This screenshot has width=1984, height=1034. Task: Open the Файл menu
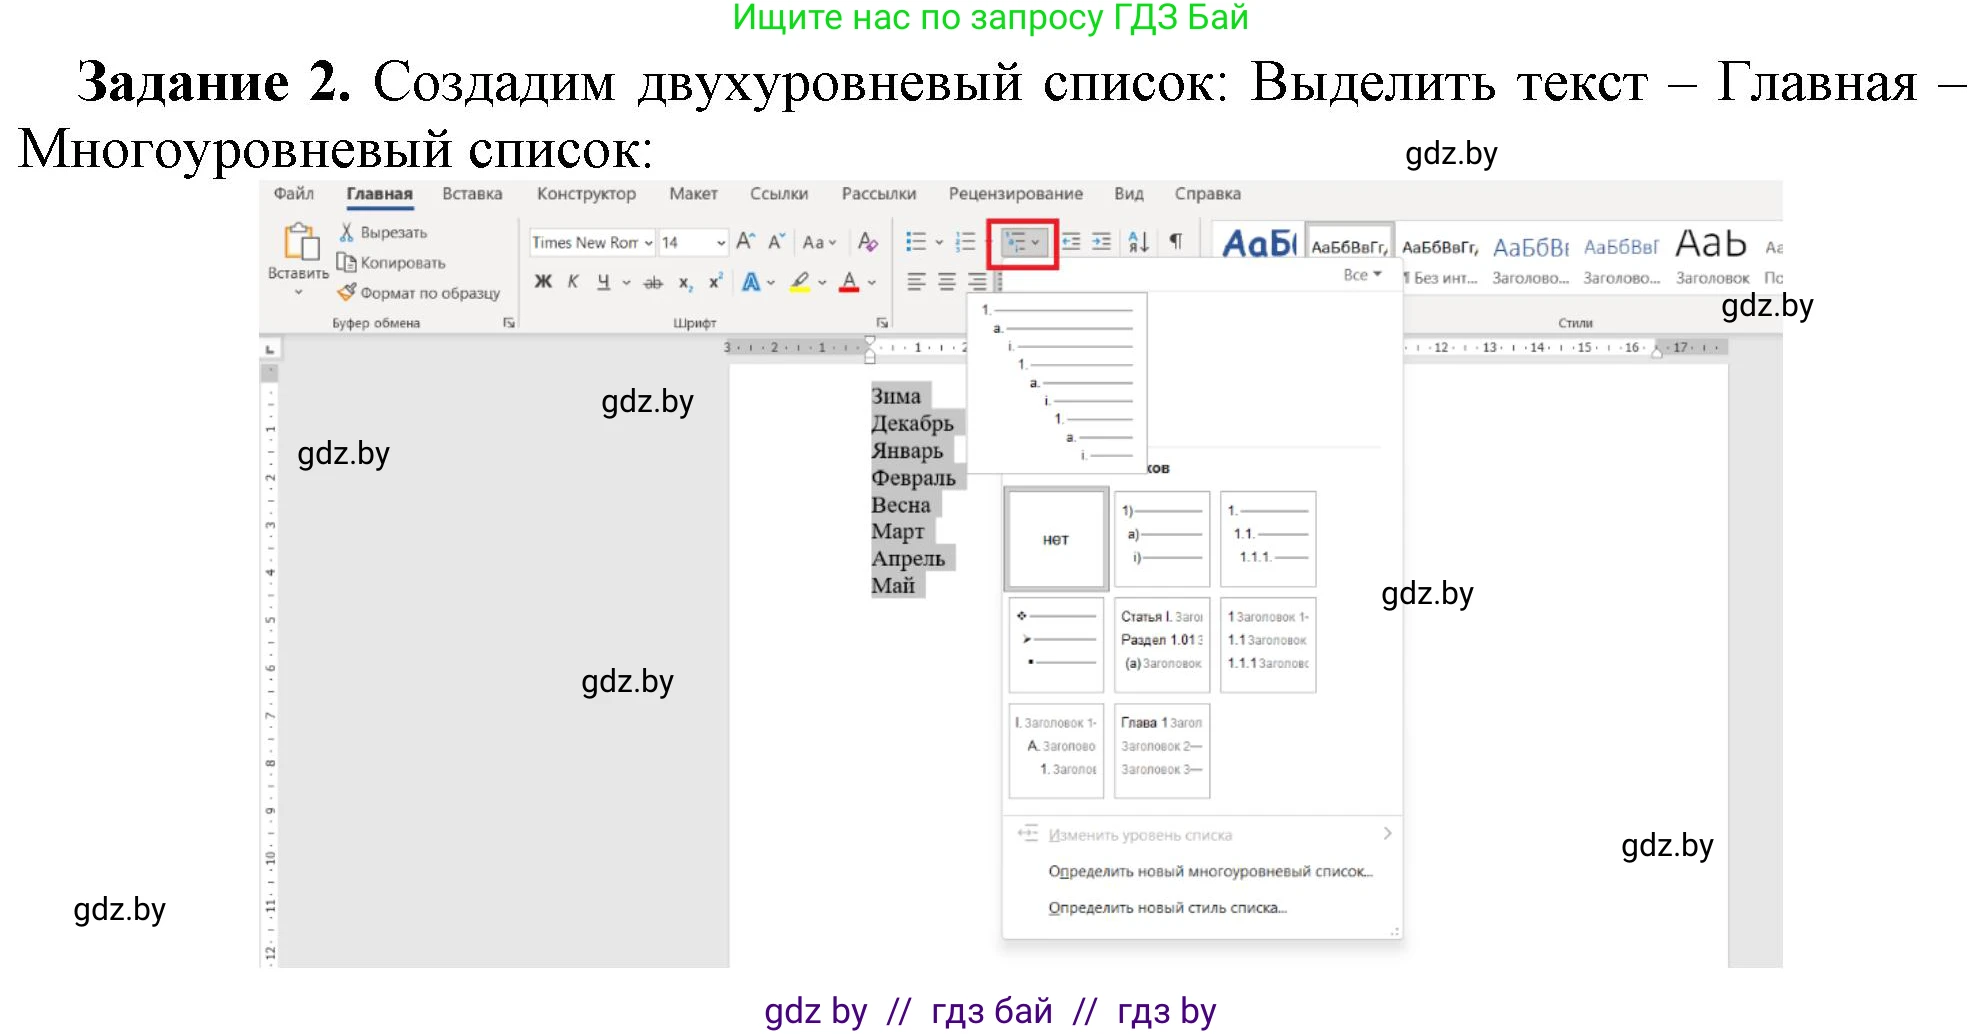(x=293, y=193)
